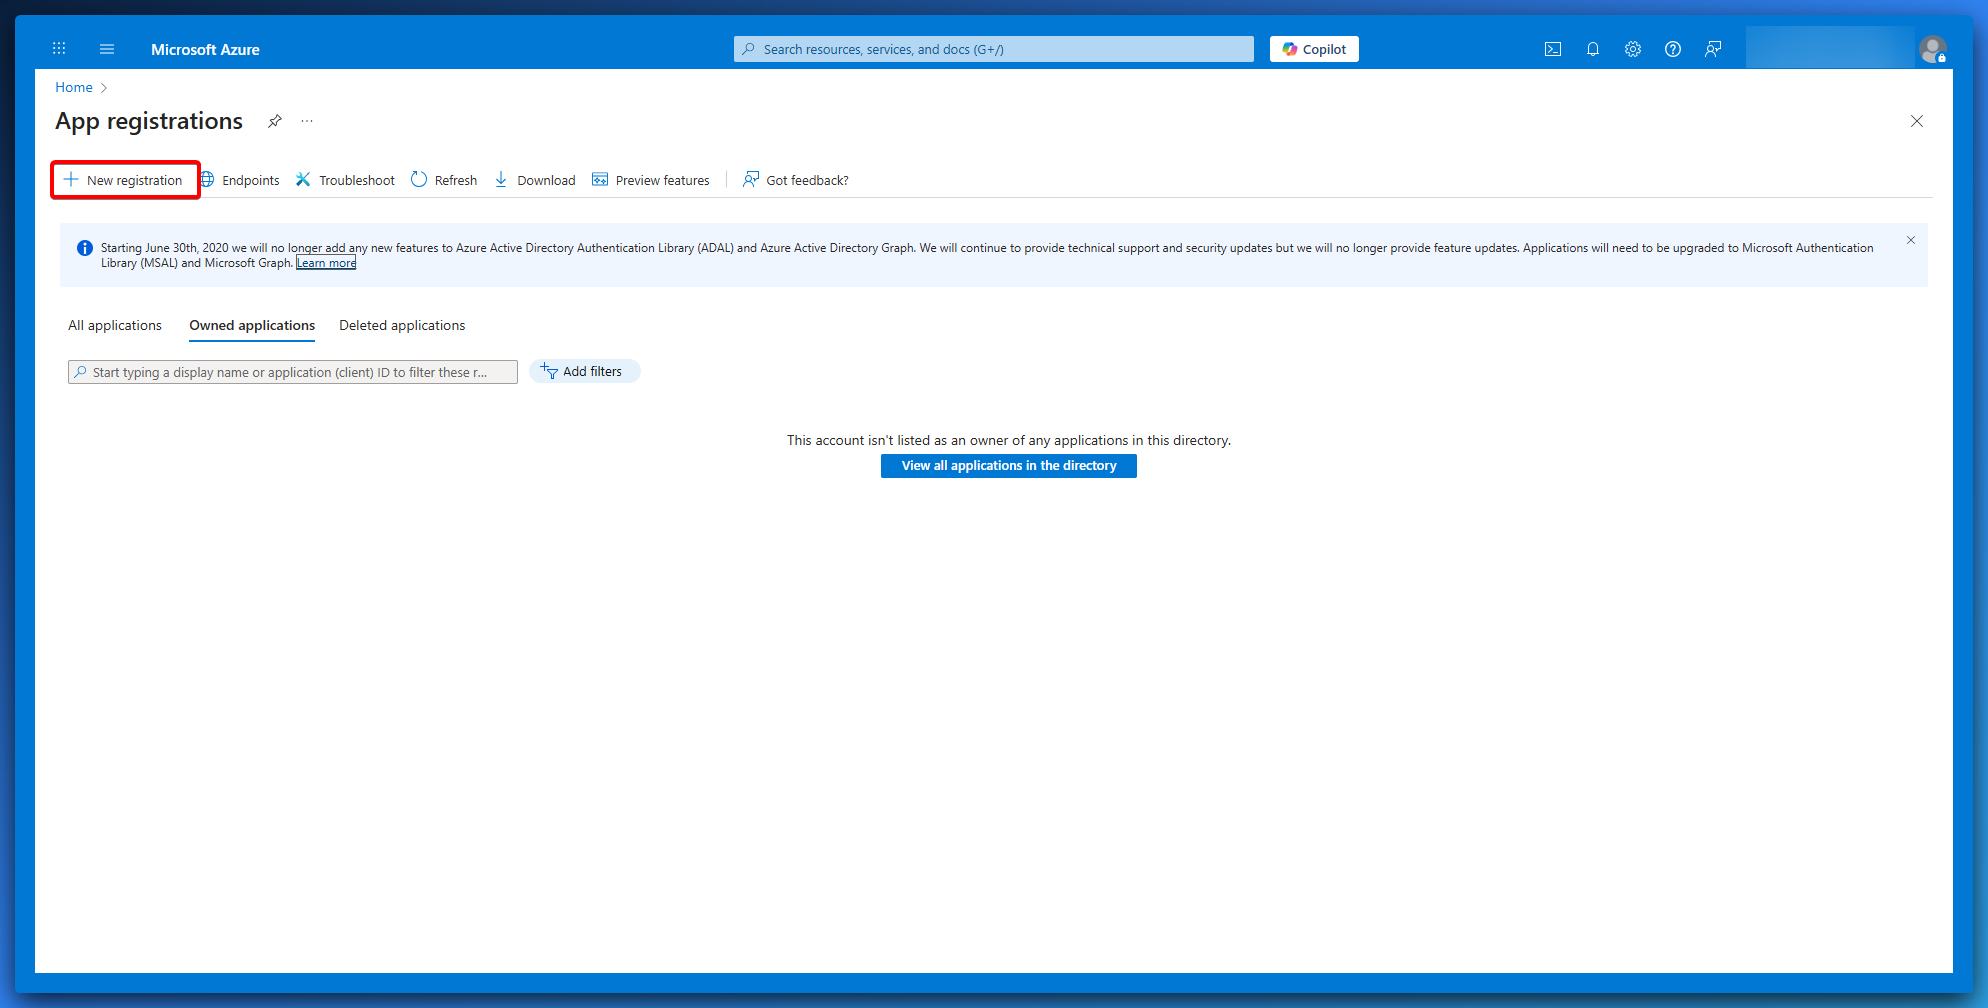The height and width of the screenshot is (1008, 1988).
Task: Open the more options ellipsis
Action: pyautogui.click(x=307, y=121)
